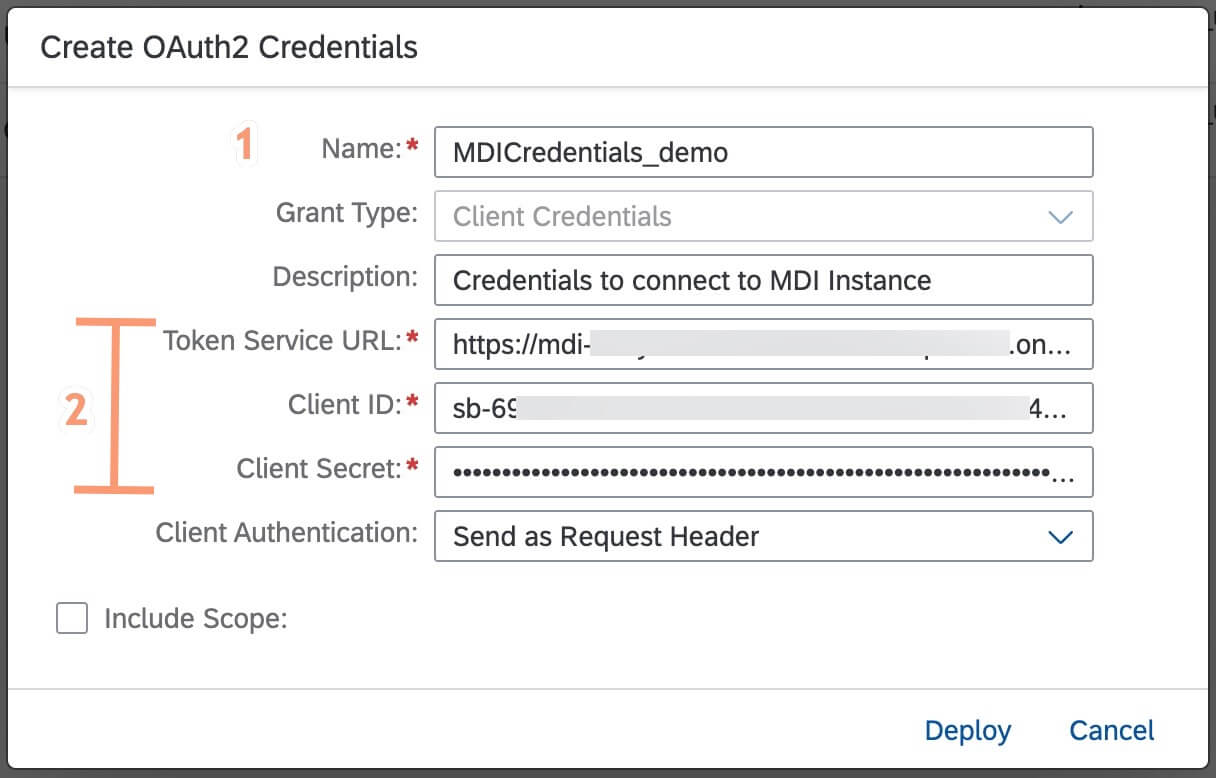The width and height of the screenshot is (1216, 778).
Task: Click the Grant Type chevron icon
Action: click(1062, 216)
